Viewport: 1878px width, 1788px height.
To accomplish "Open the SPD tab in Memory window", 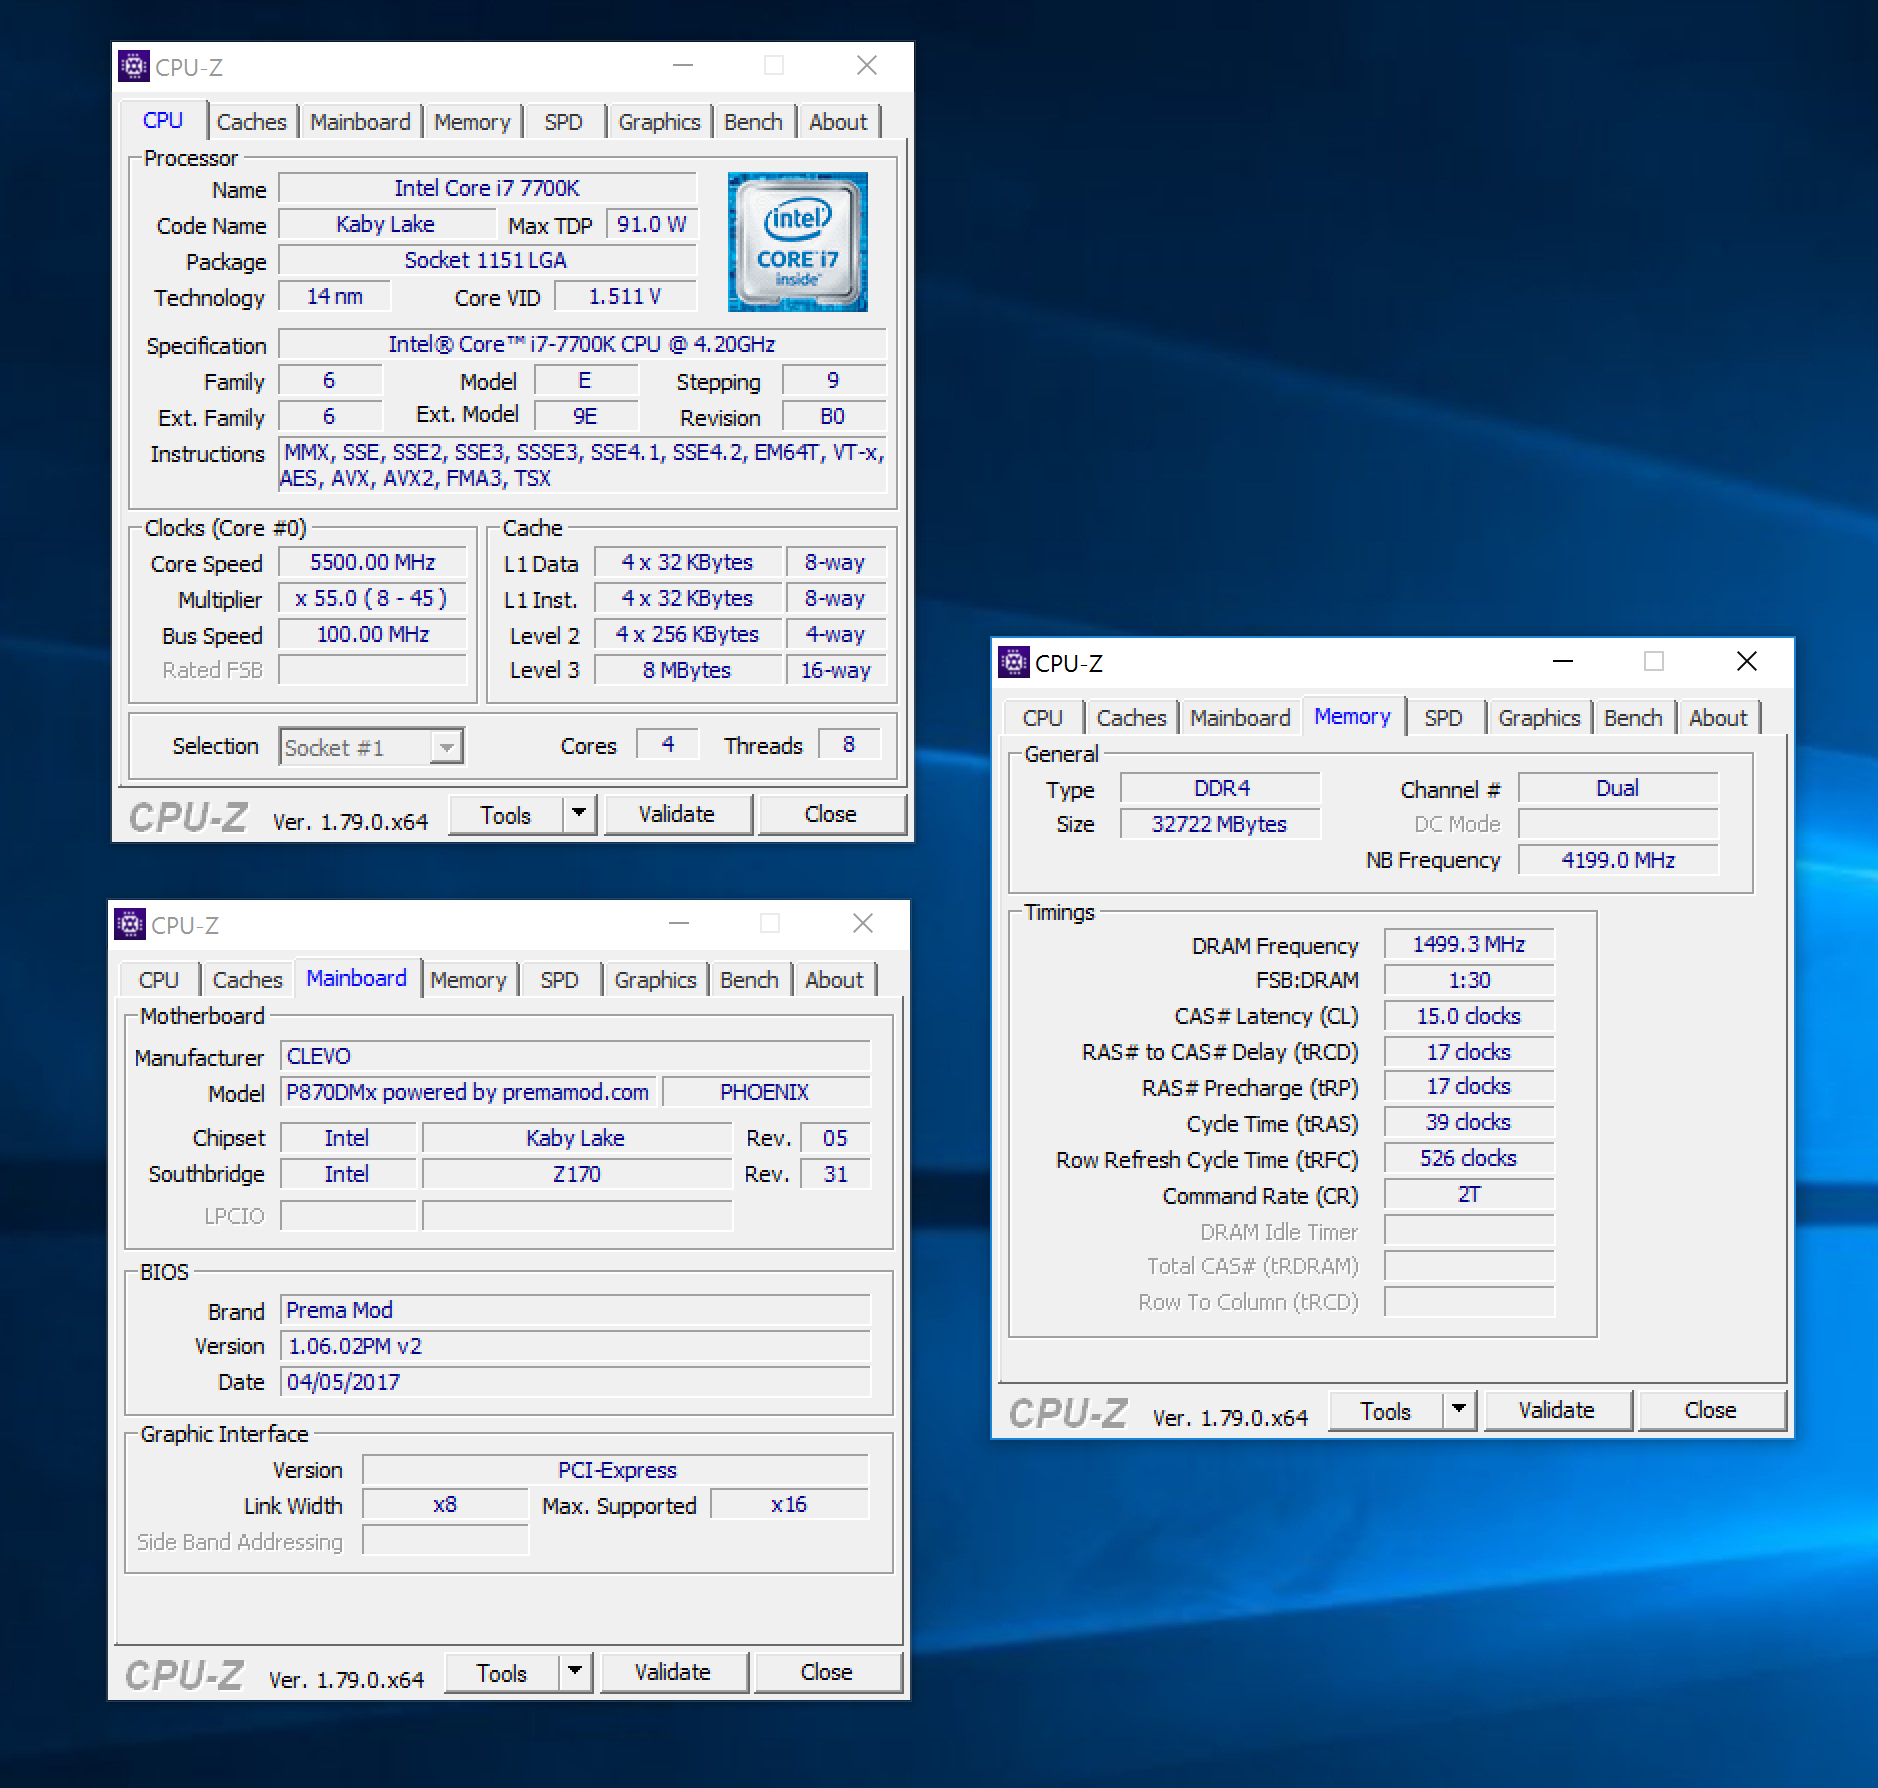I will 1442,718.
